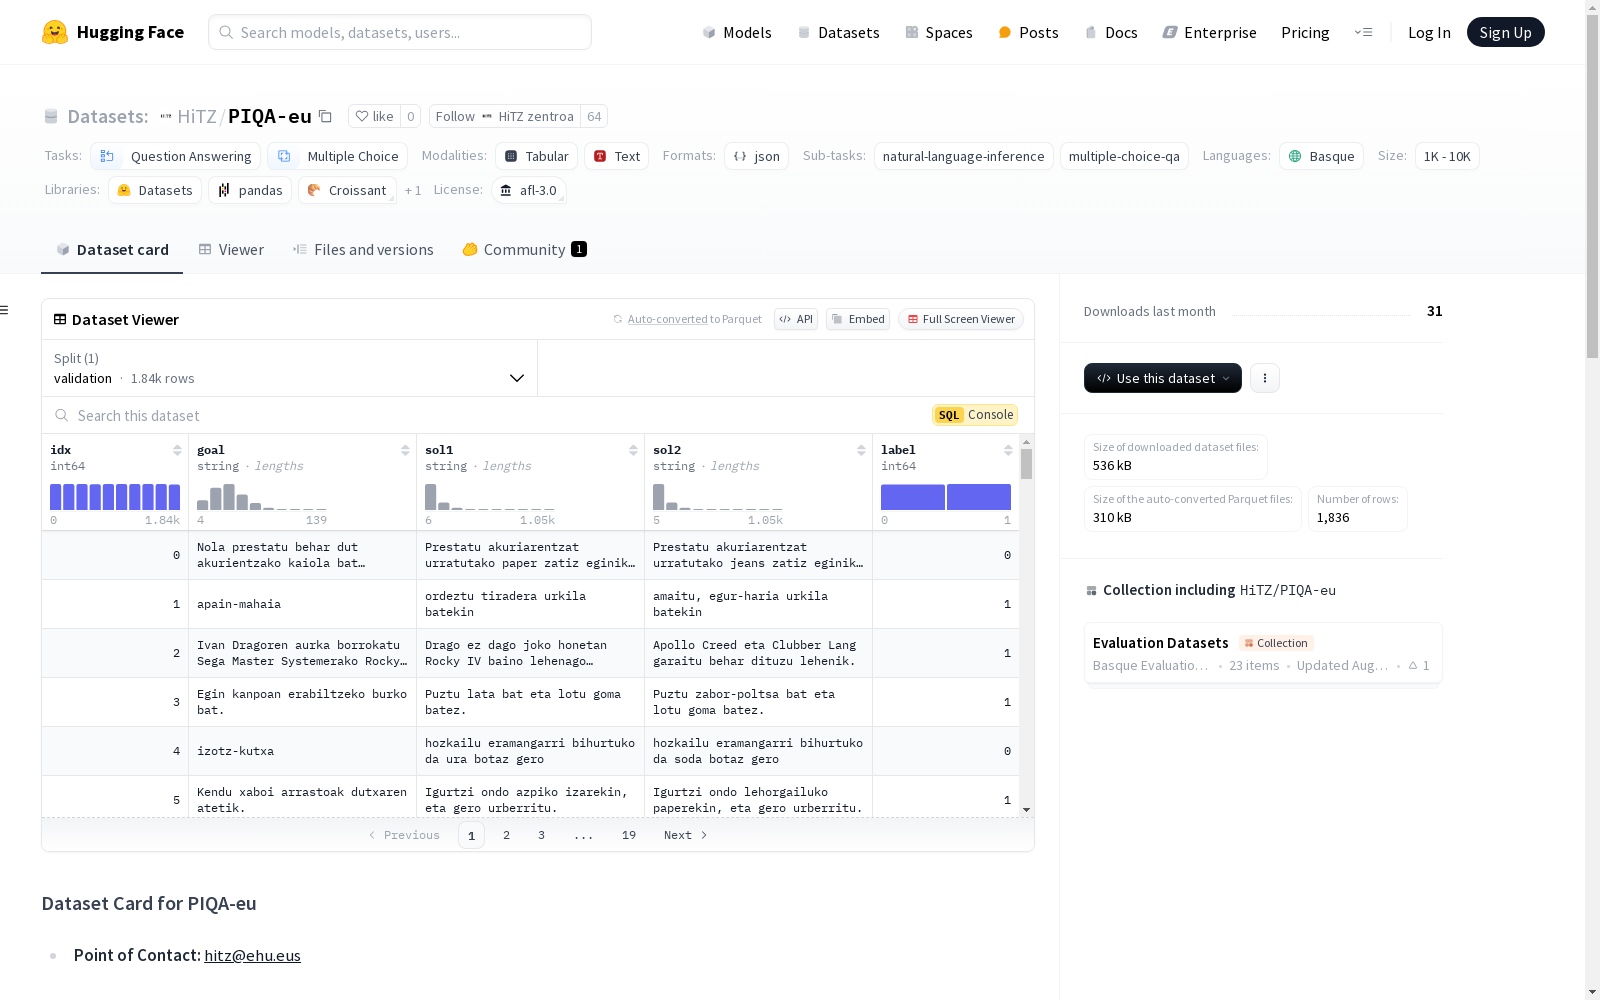Click the Multiple Choice task tag

click(338, 156)
